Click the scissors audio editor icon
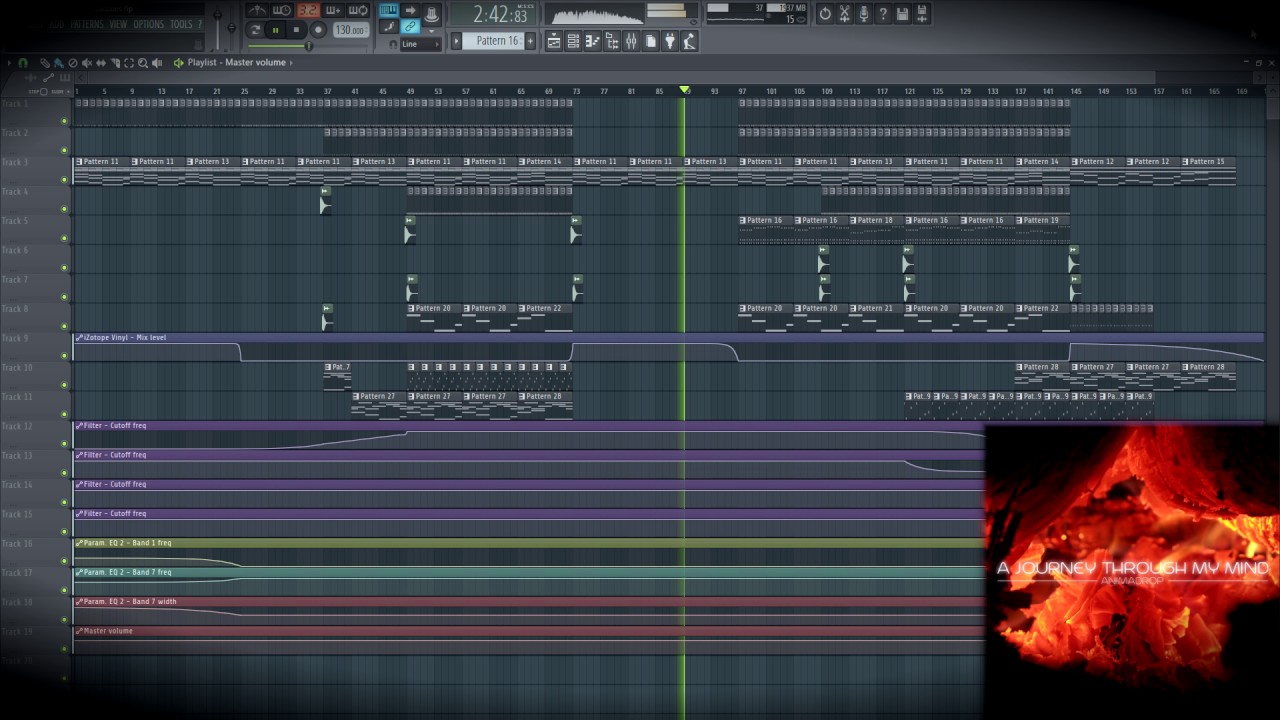The width and height of the screenshot is (1280, 720). 844,13
